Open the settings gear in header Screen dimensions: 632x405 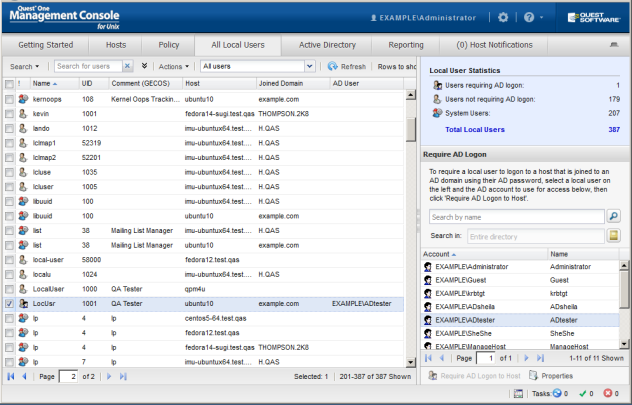[x=503, y=17]
